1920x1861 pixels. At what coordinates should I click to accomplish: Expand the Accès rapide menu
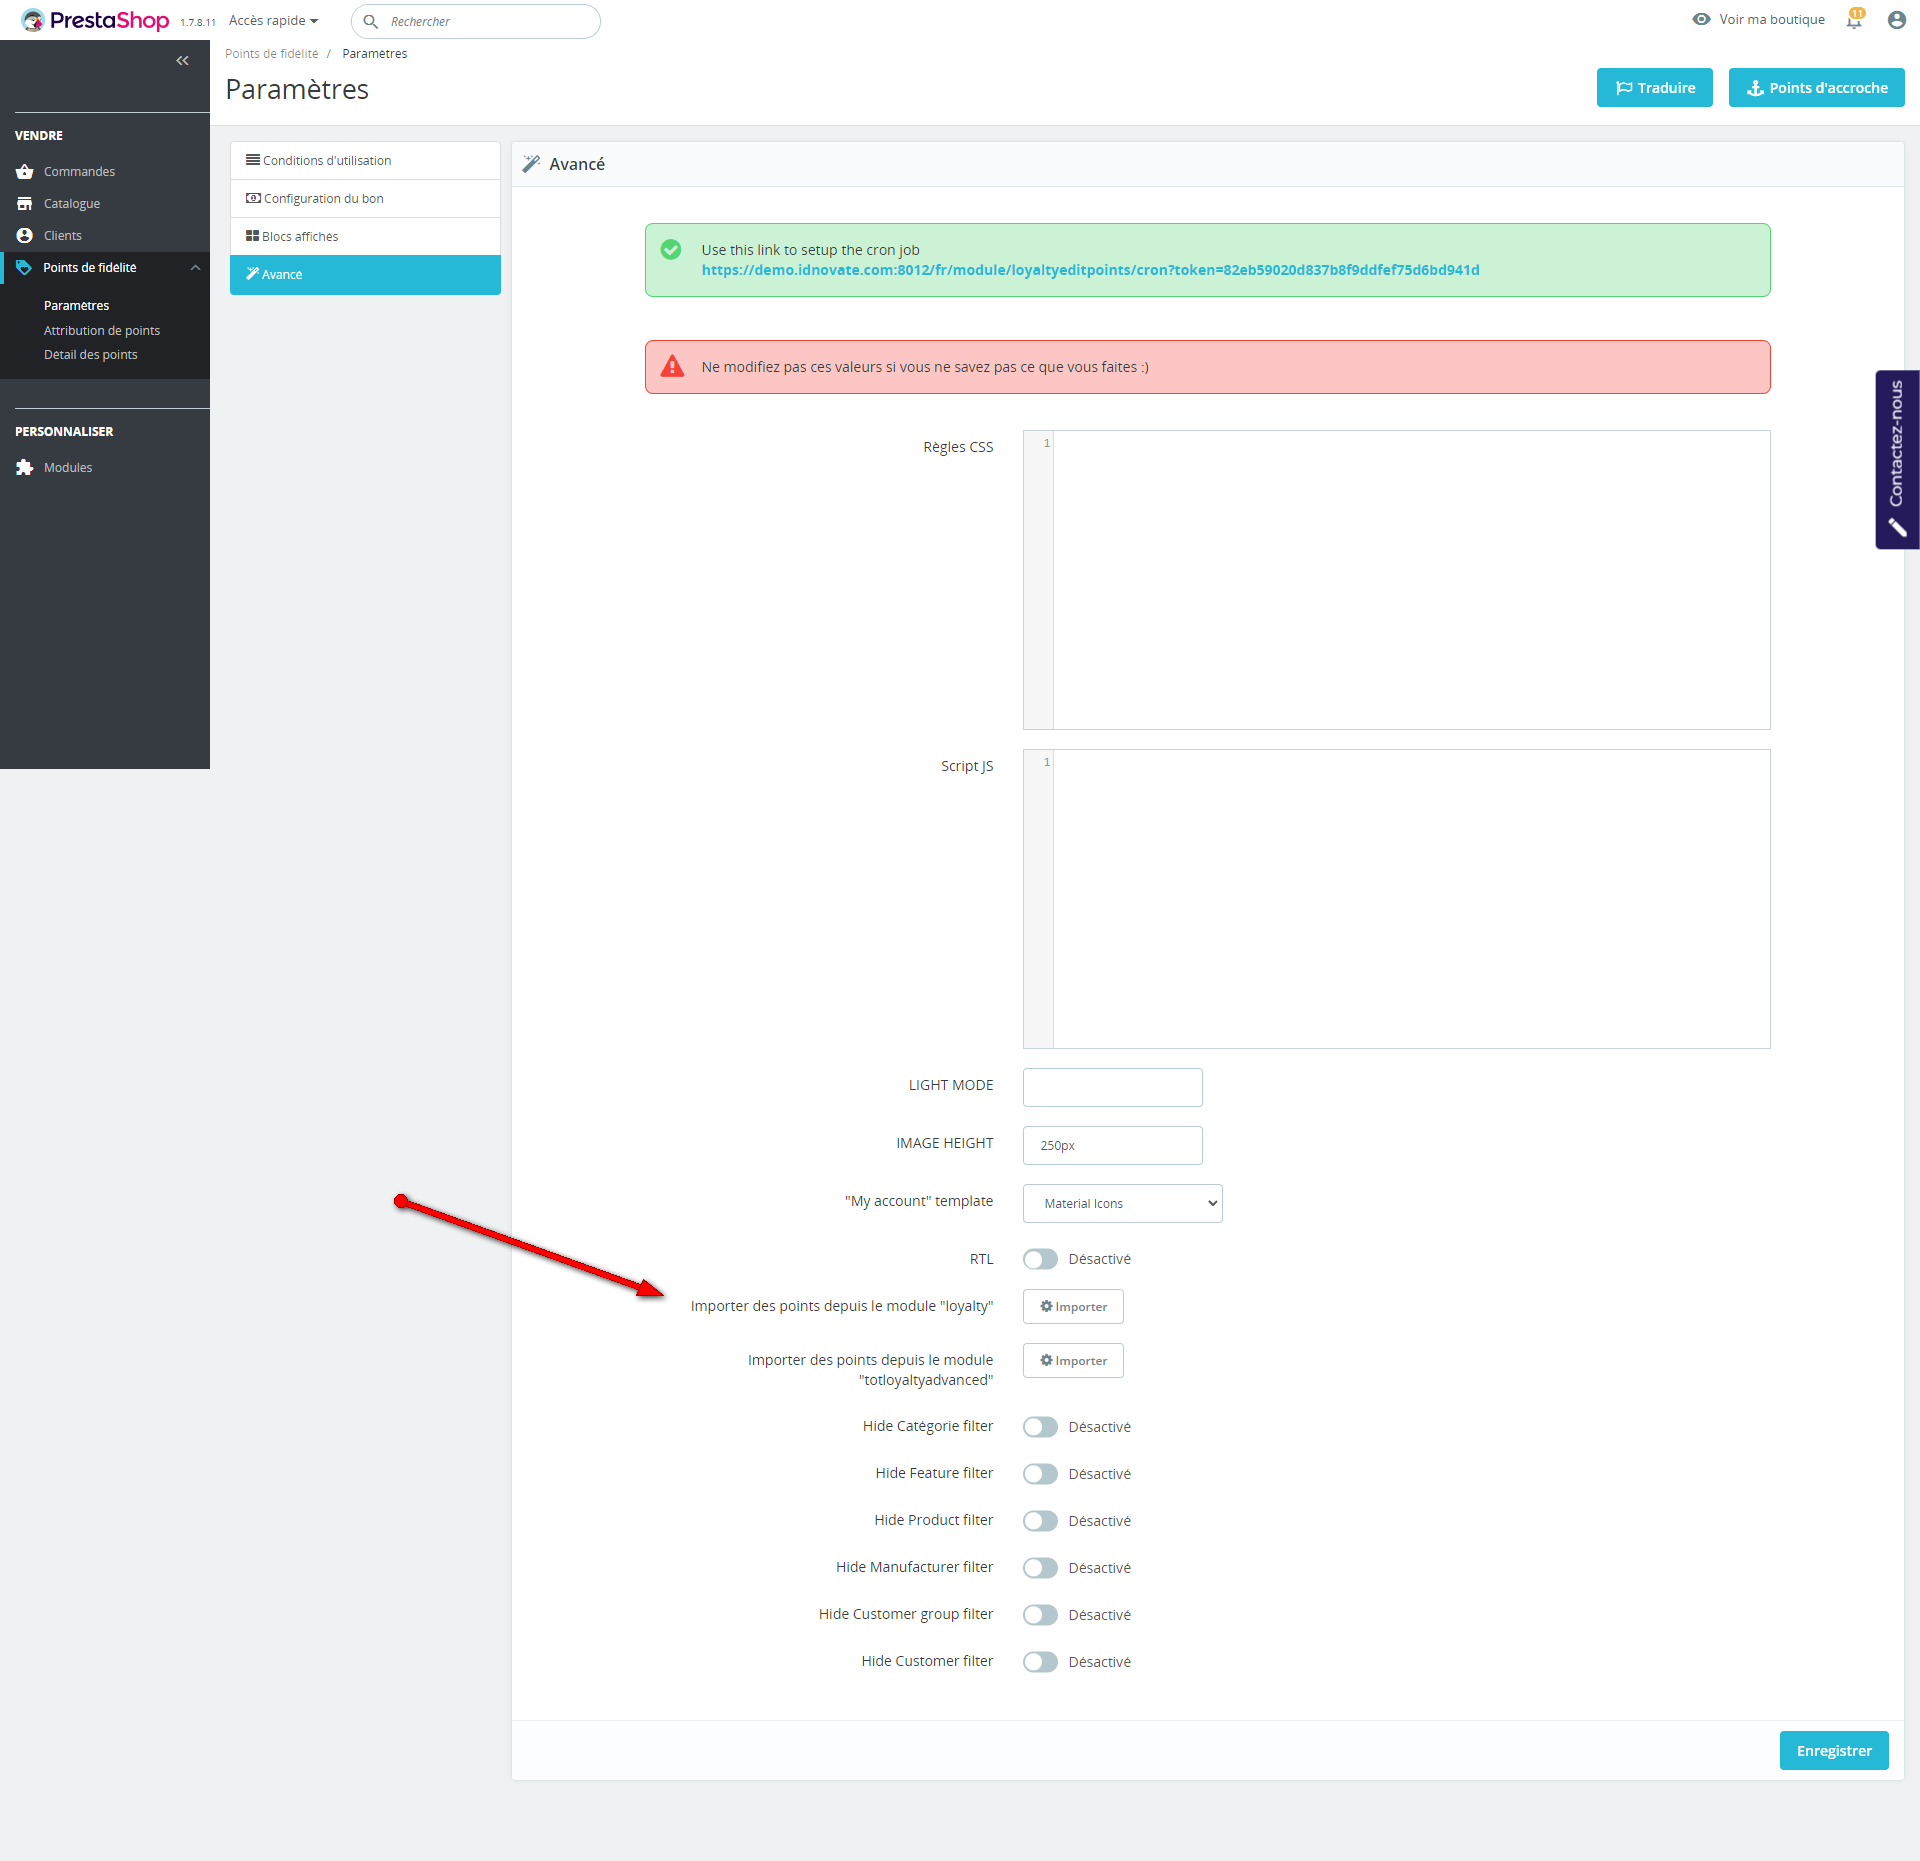[x=273, y=21]
